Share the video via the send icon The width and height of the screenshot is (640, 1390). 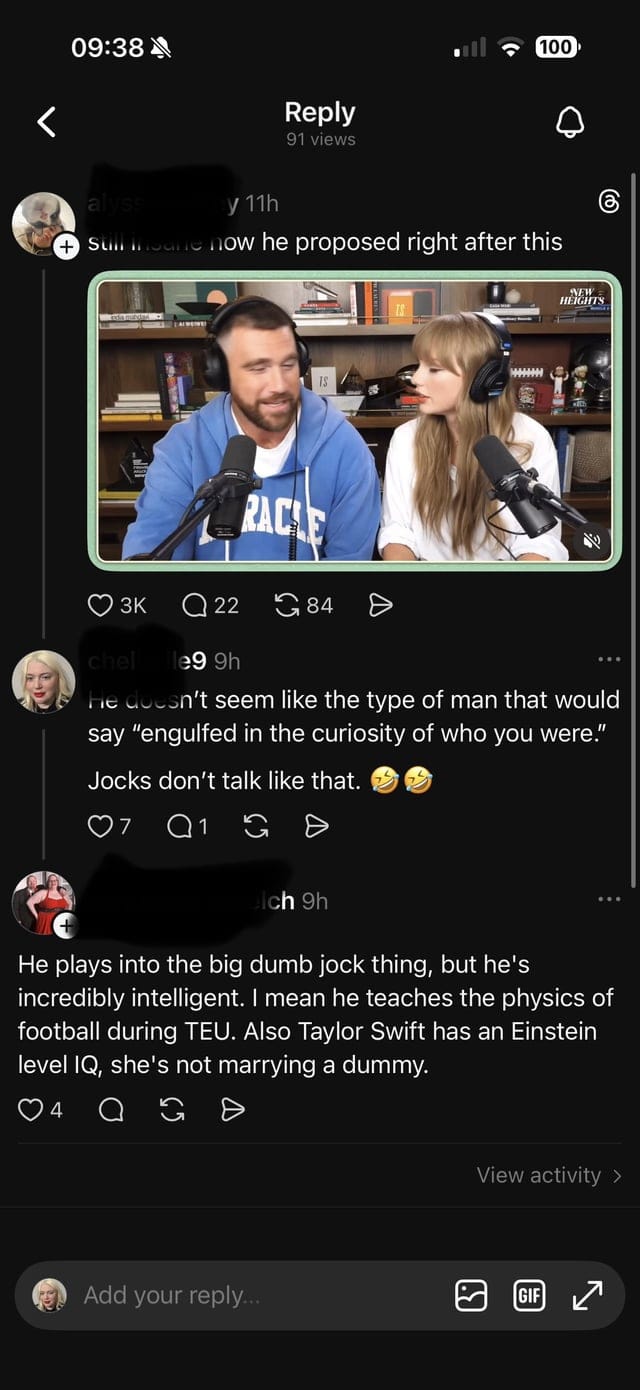coord(379,604)
